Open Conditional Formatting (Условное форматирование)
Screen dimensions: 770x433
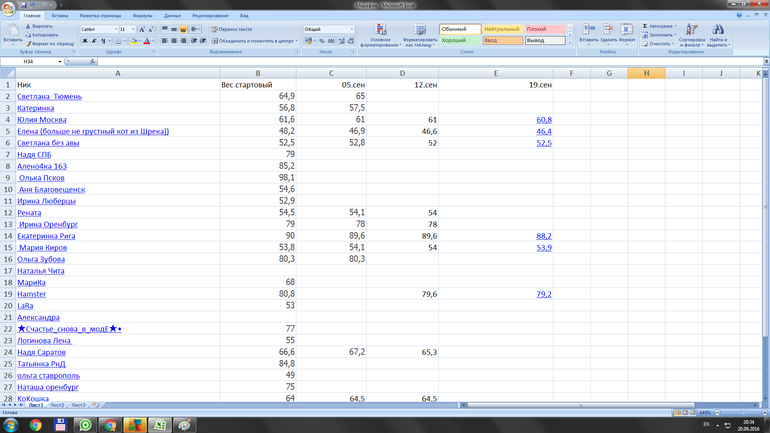pos(380,35)
